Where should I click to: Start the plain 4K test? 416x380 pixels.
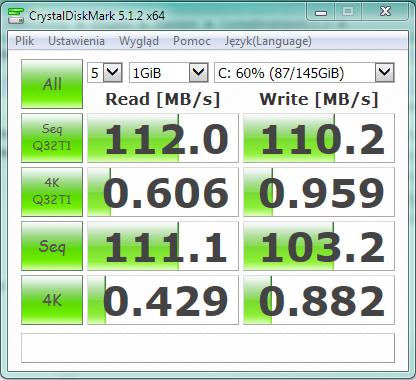(x=52, y=300)
